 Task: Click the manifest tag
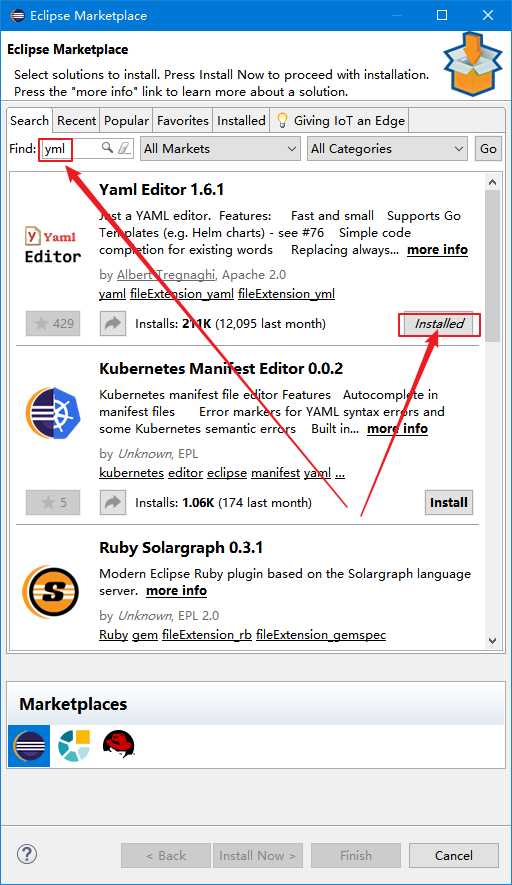[x=275, y=472]
